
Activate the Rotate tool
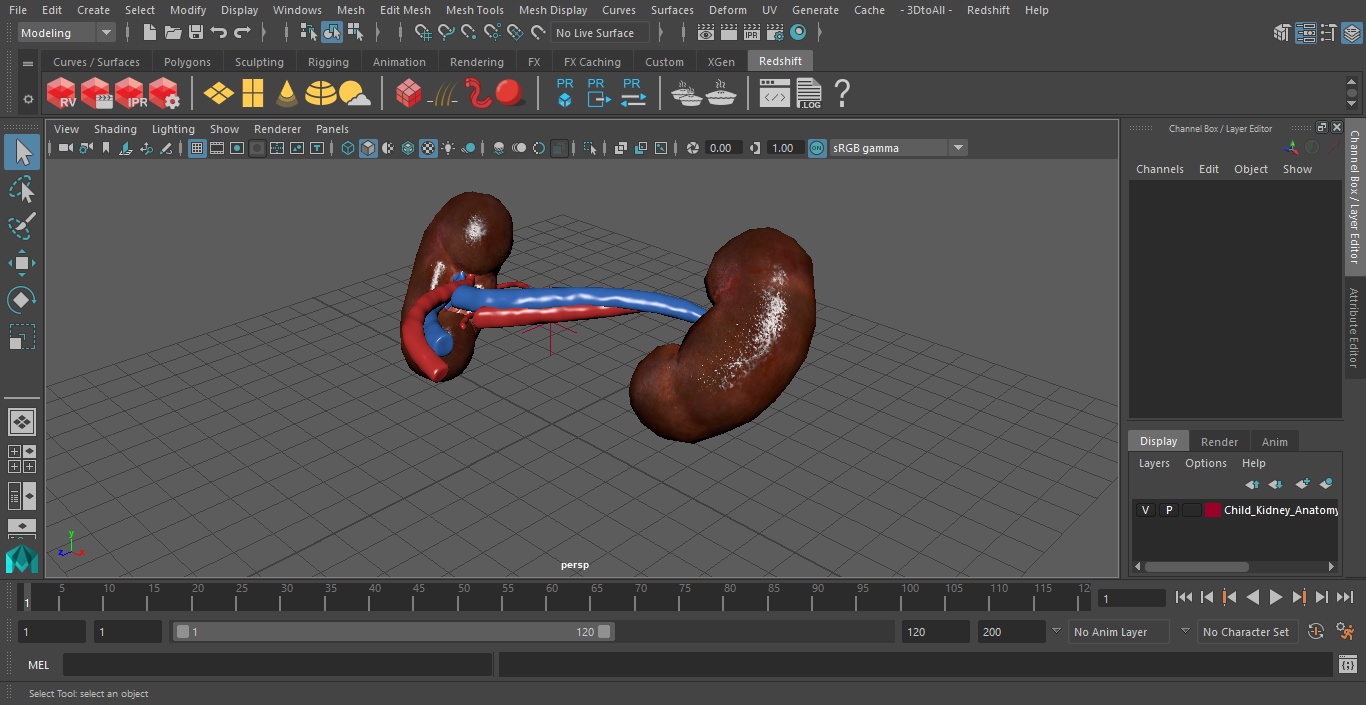coord(21,300)
